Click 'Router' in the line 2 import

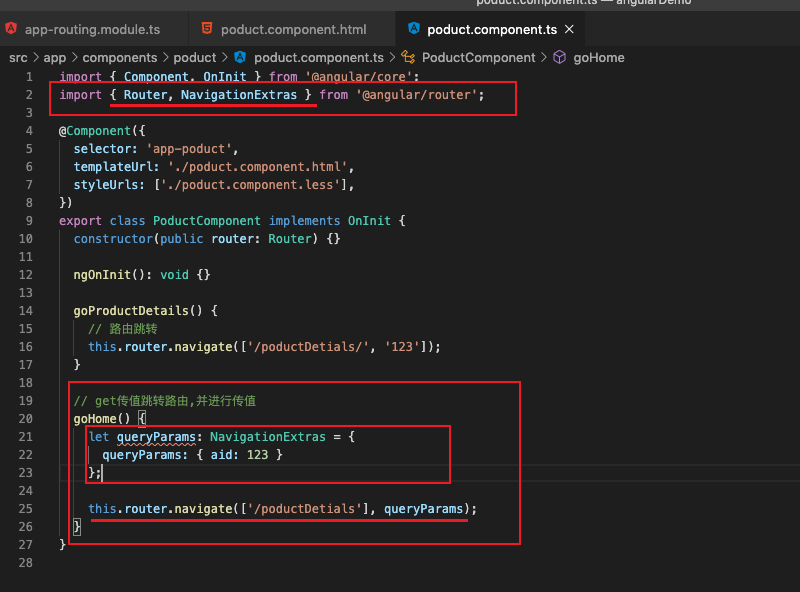145,95
